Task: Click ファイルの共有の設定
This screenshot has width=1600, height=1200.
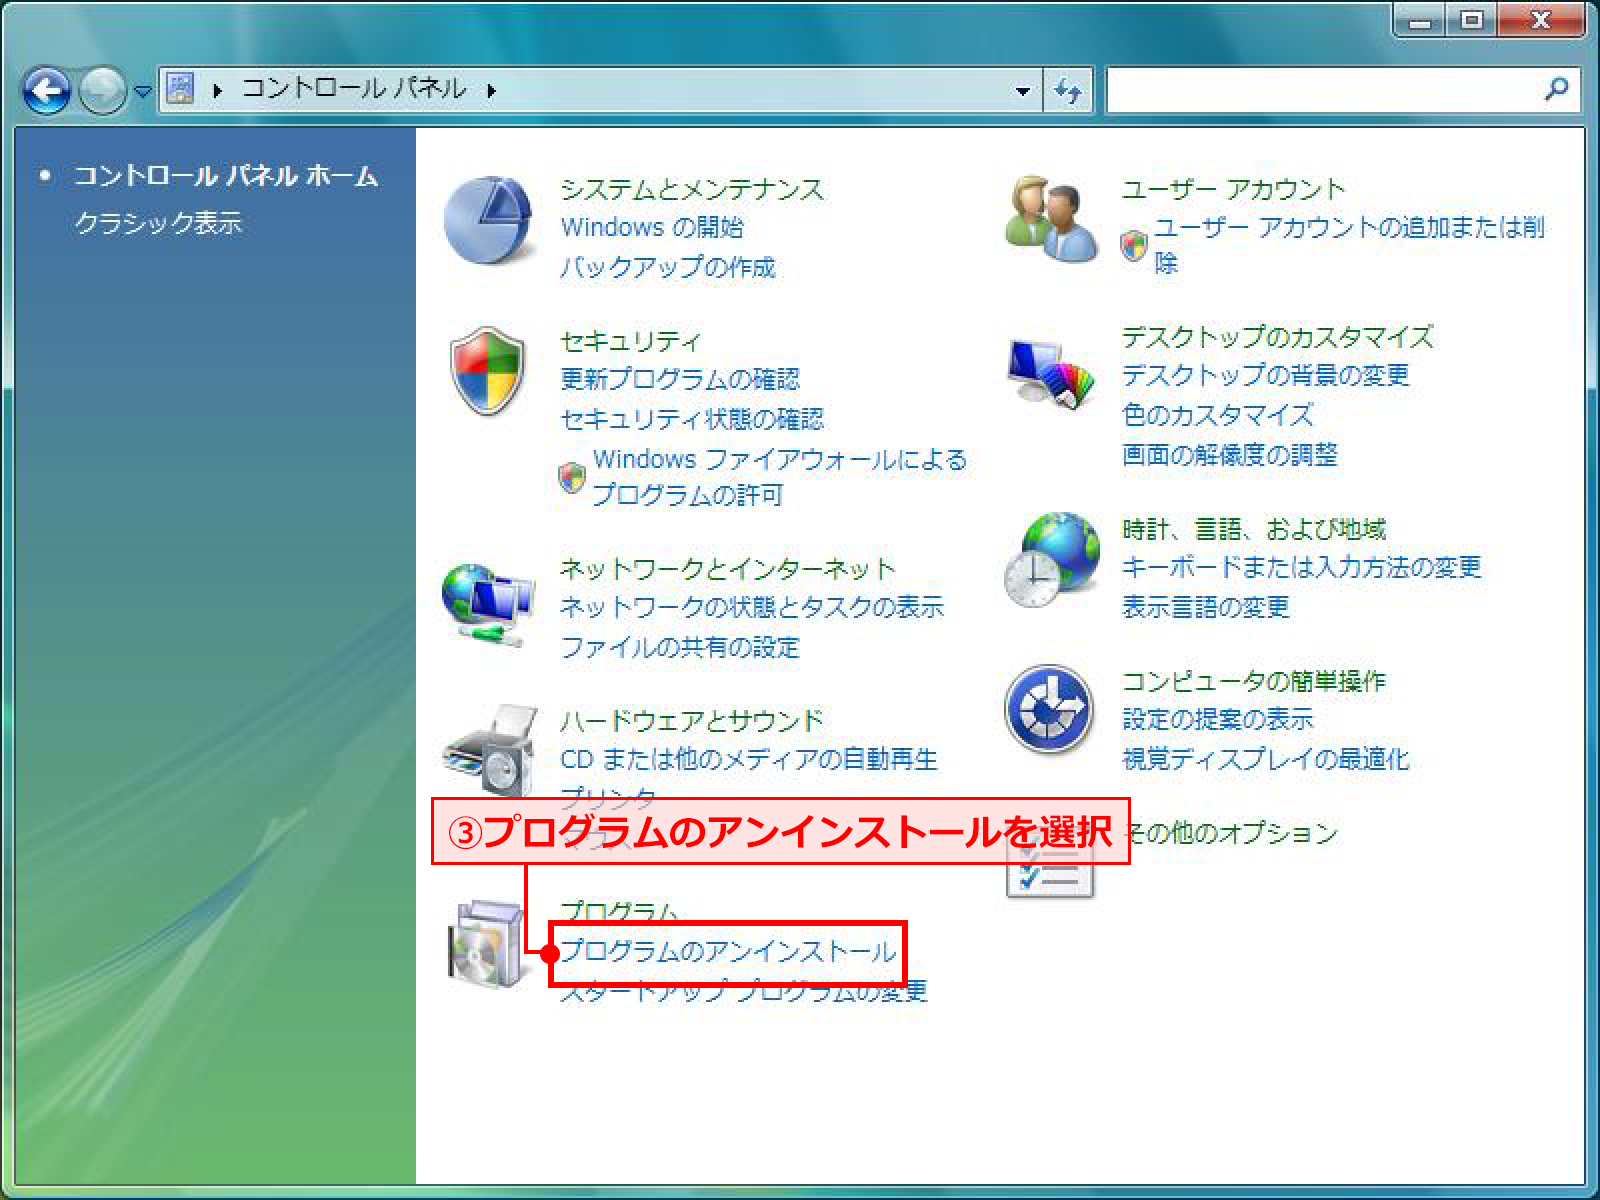Action: [x=680, y=647]
